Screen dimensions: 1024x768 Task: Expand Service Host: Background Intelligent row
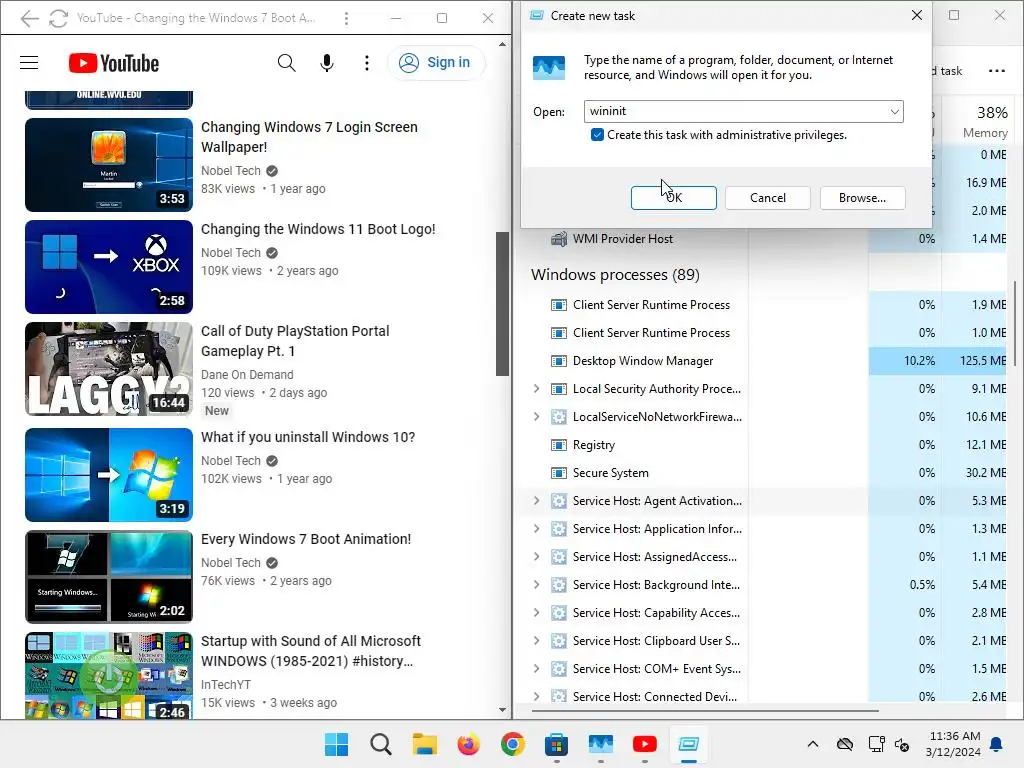pyautogui.click(x=536, y=585)
